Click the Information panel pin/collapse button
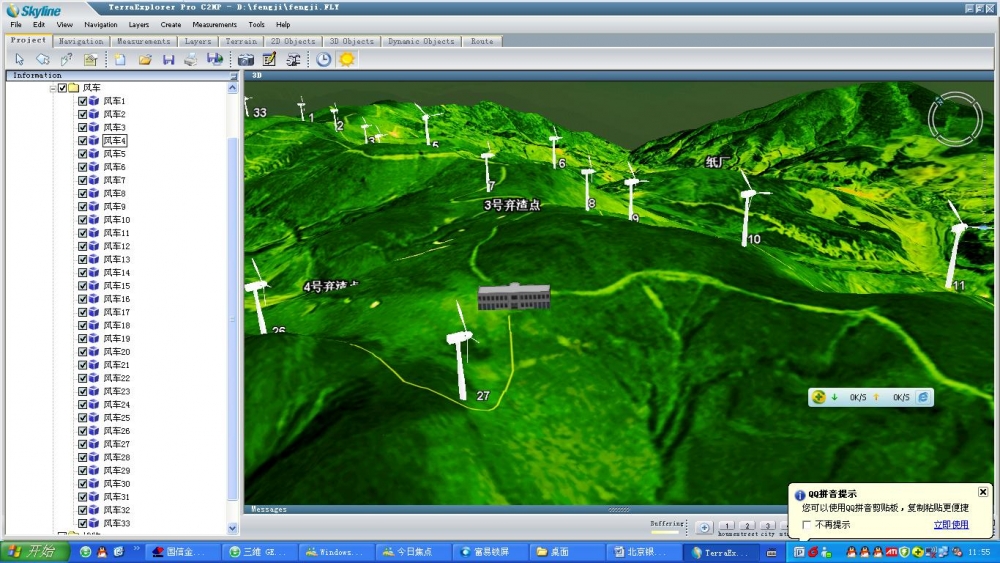Screen dimensions: 1000x563 (233, 76)
